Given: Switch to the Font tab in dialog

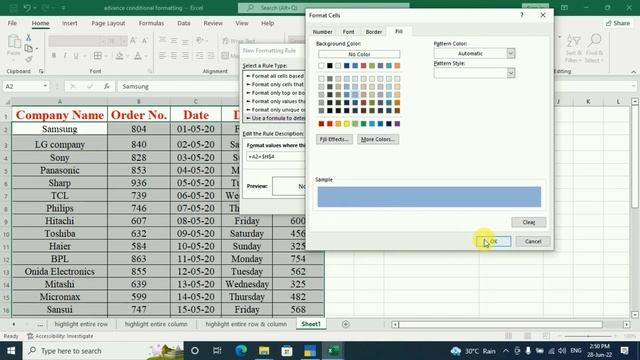Looking at the screenshot, I should [x=348, y=32].
